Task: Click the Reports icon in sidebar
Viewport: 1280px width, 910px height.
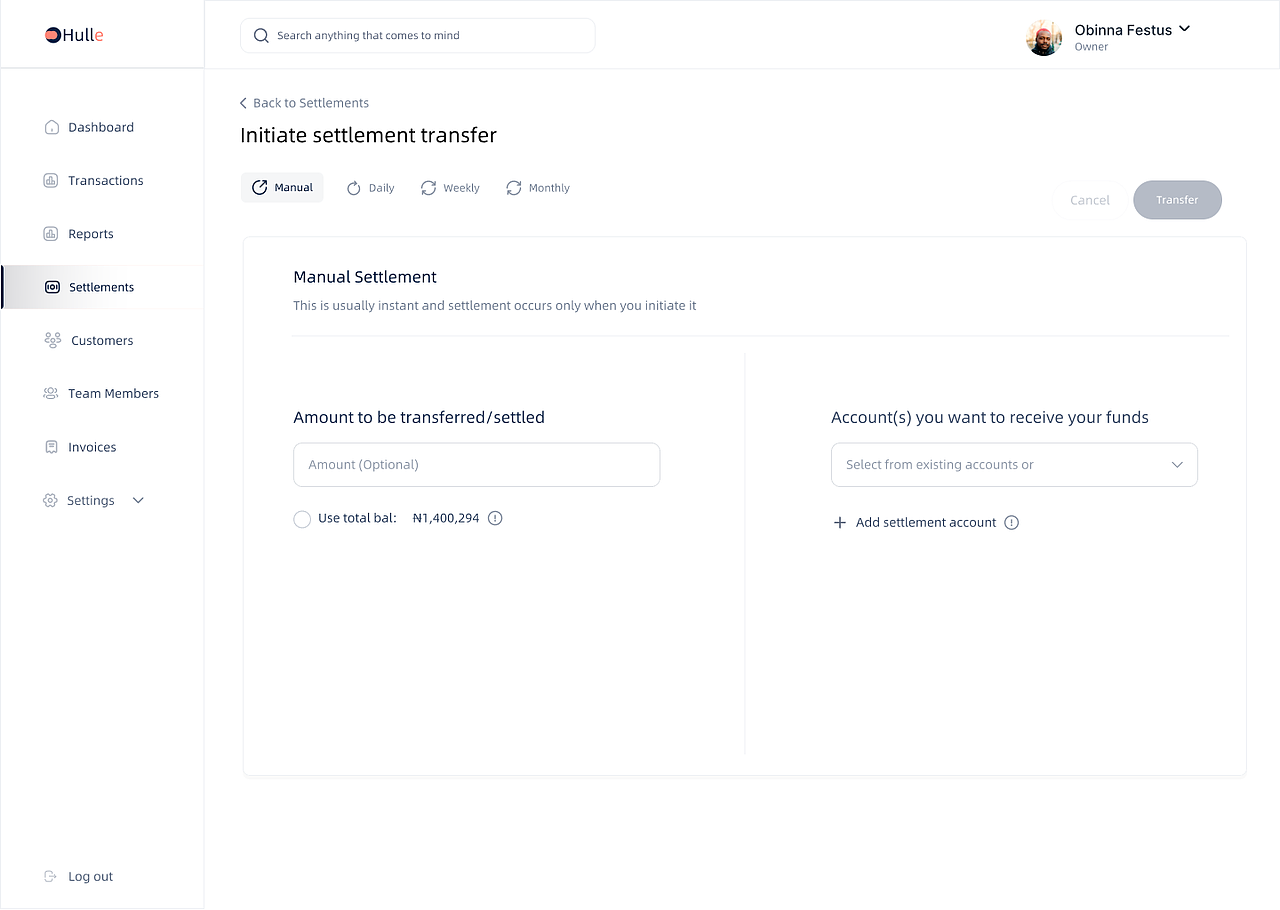Action: (x=51, y=234)
